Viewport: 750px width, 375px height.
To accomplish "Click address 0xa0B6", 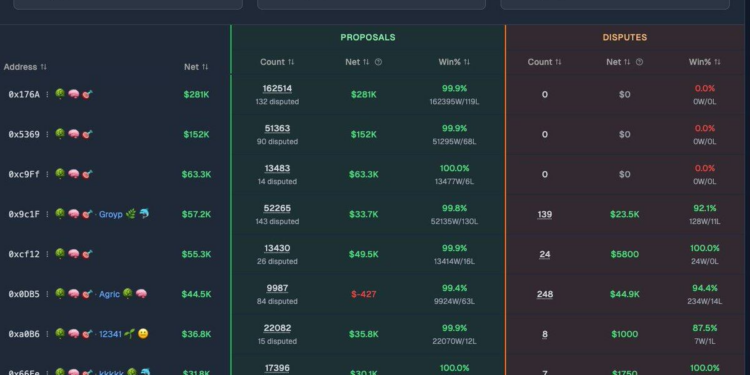I will (x=24, y=334).
